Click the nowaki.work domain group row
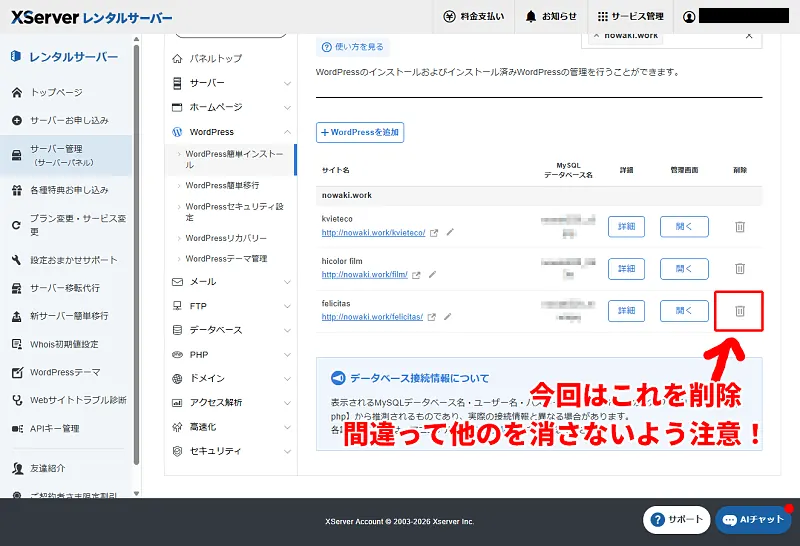The width and height of the screenshot is (800, 546). click(539, 195)
